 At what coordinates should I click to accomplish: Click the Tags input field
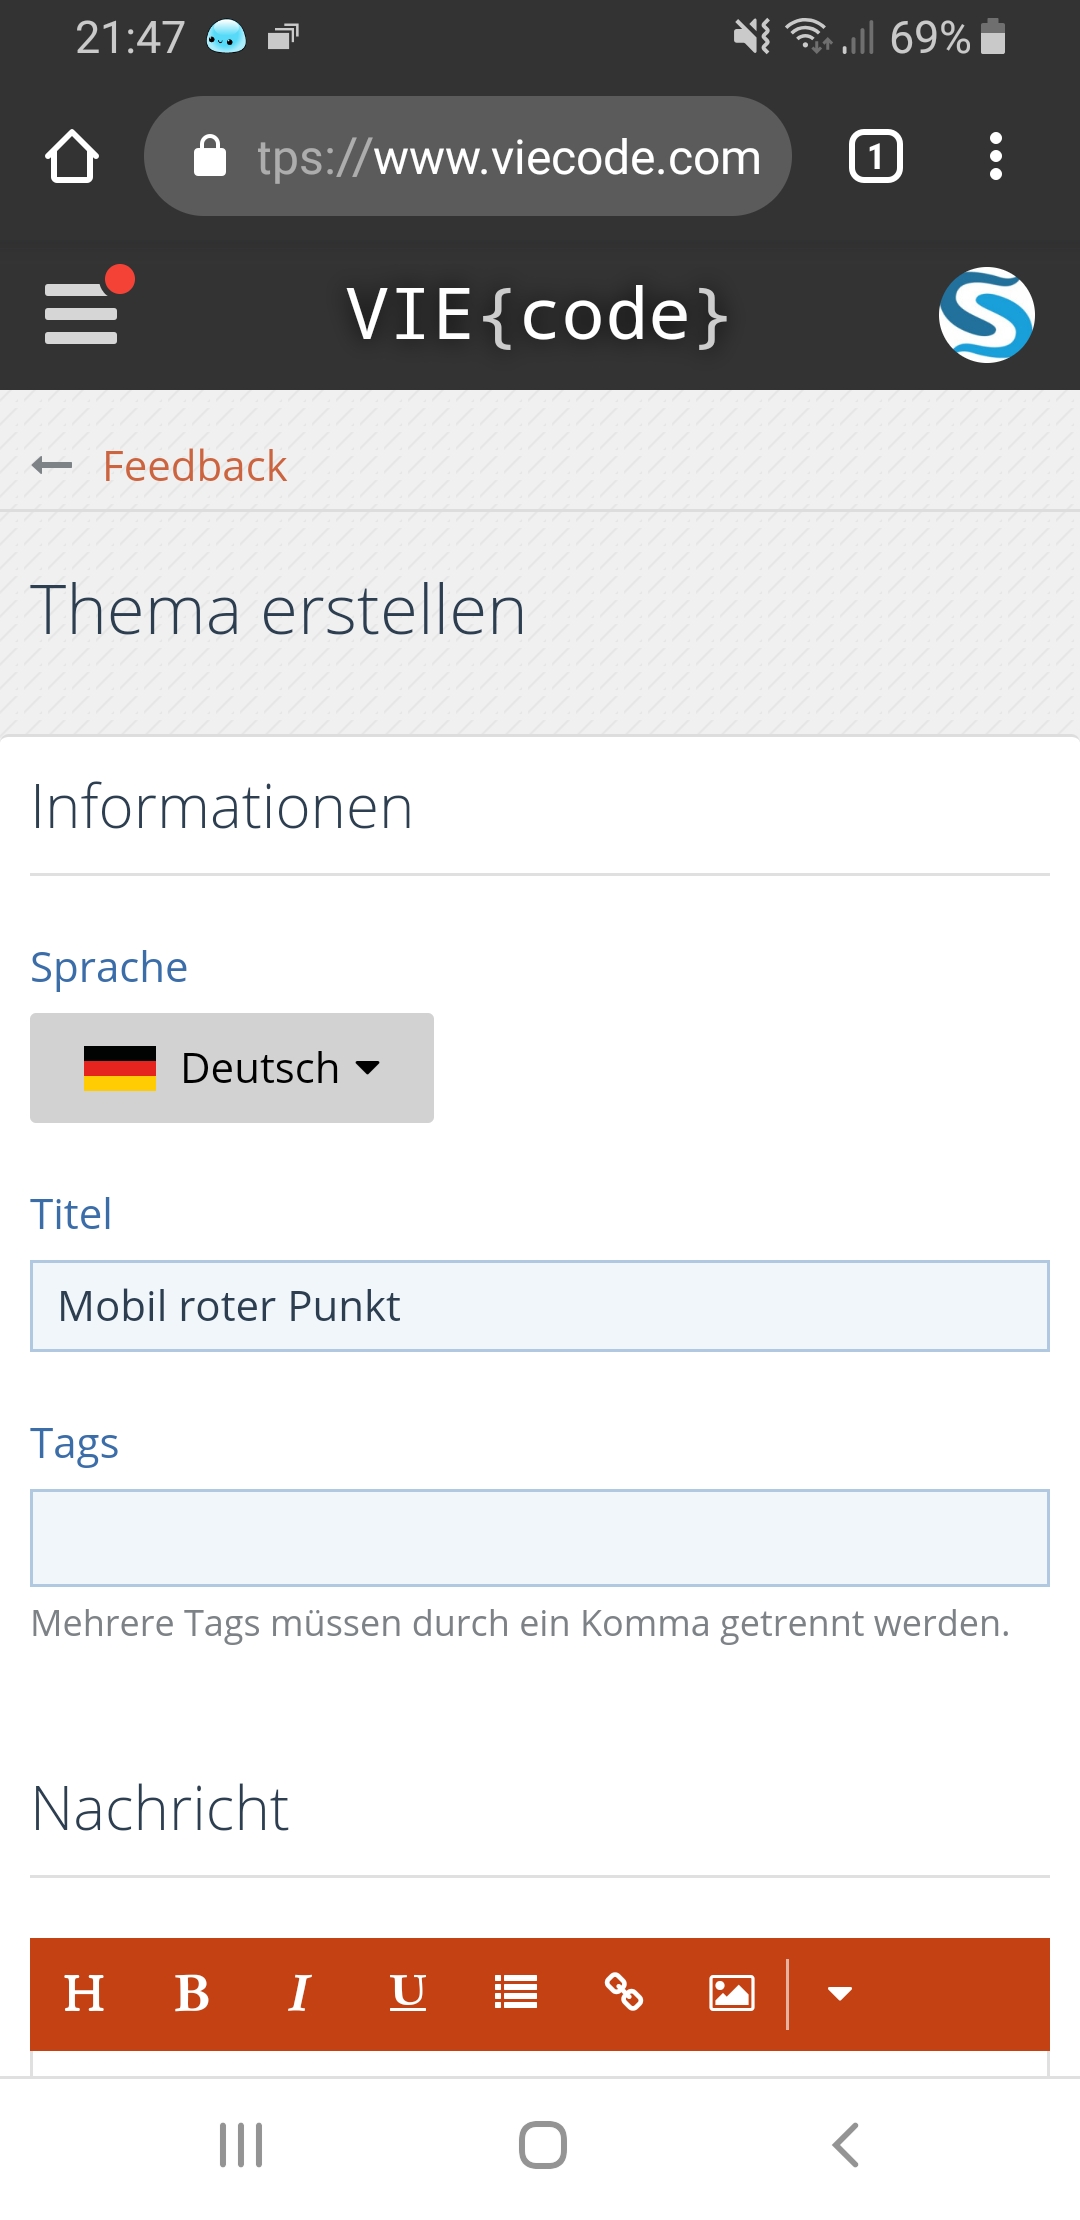pyautogui.click(x=540, y=1538)
